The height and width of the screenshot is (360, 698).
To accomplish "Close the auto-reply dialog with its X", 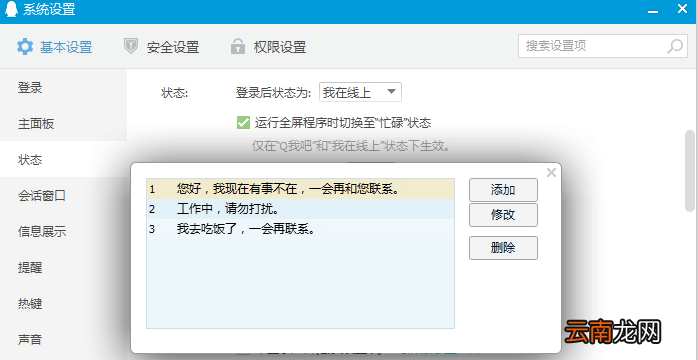I will [x=551, y=173].
